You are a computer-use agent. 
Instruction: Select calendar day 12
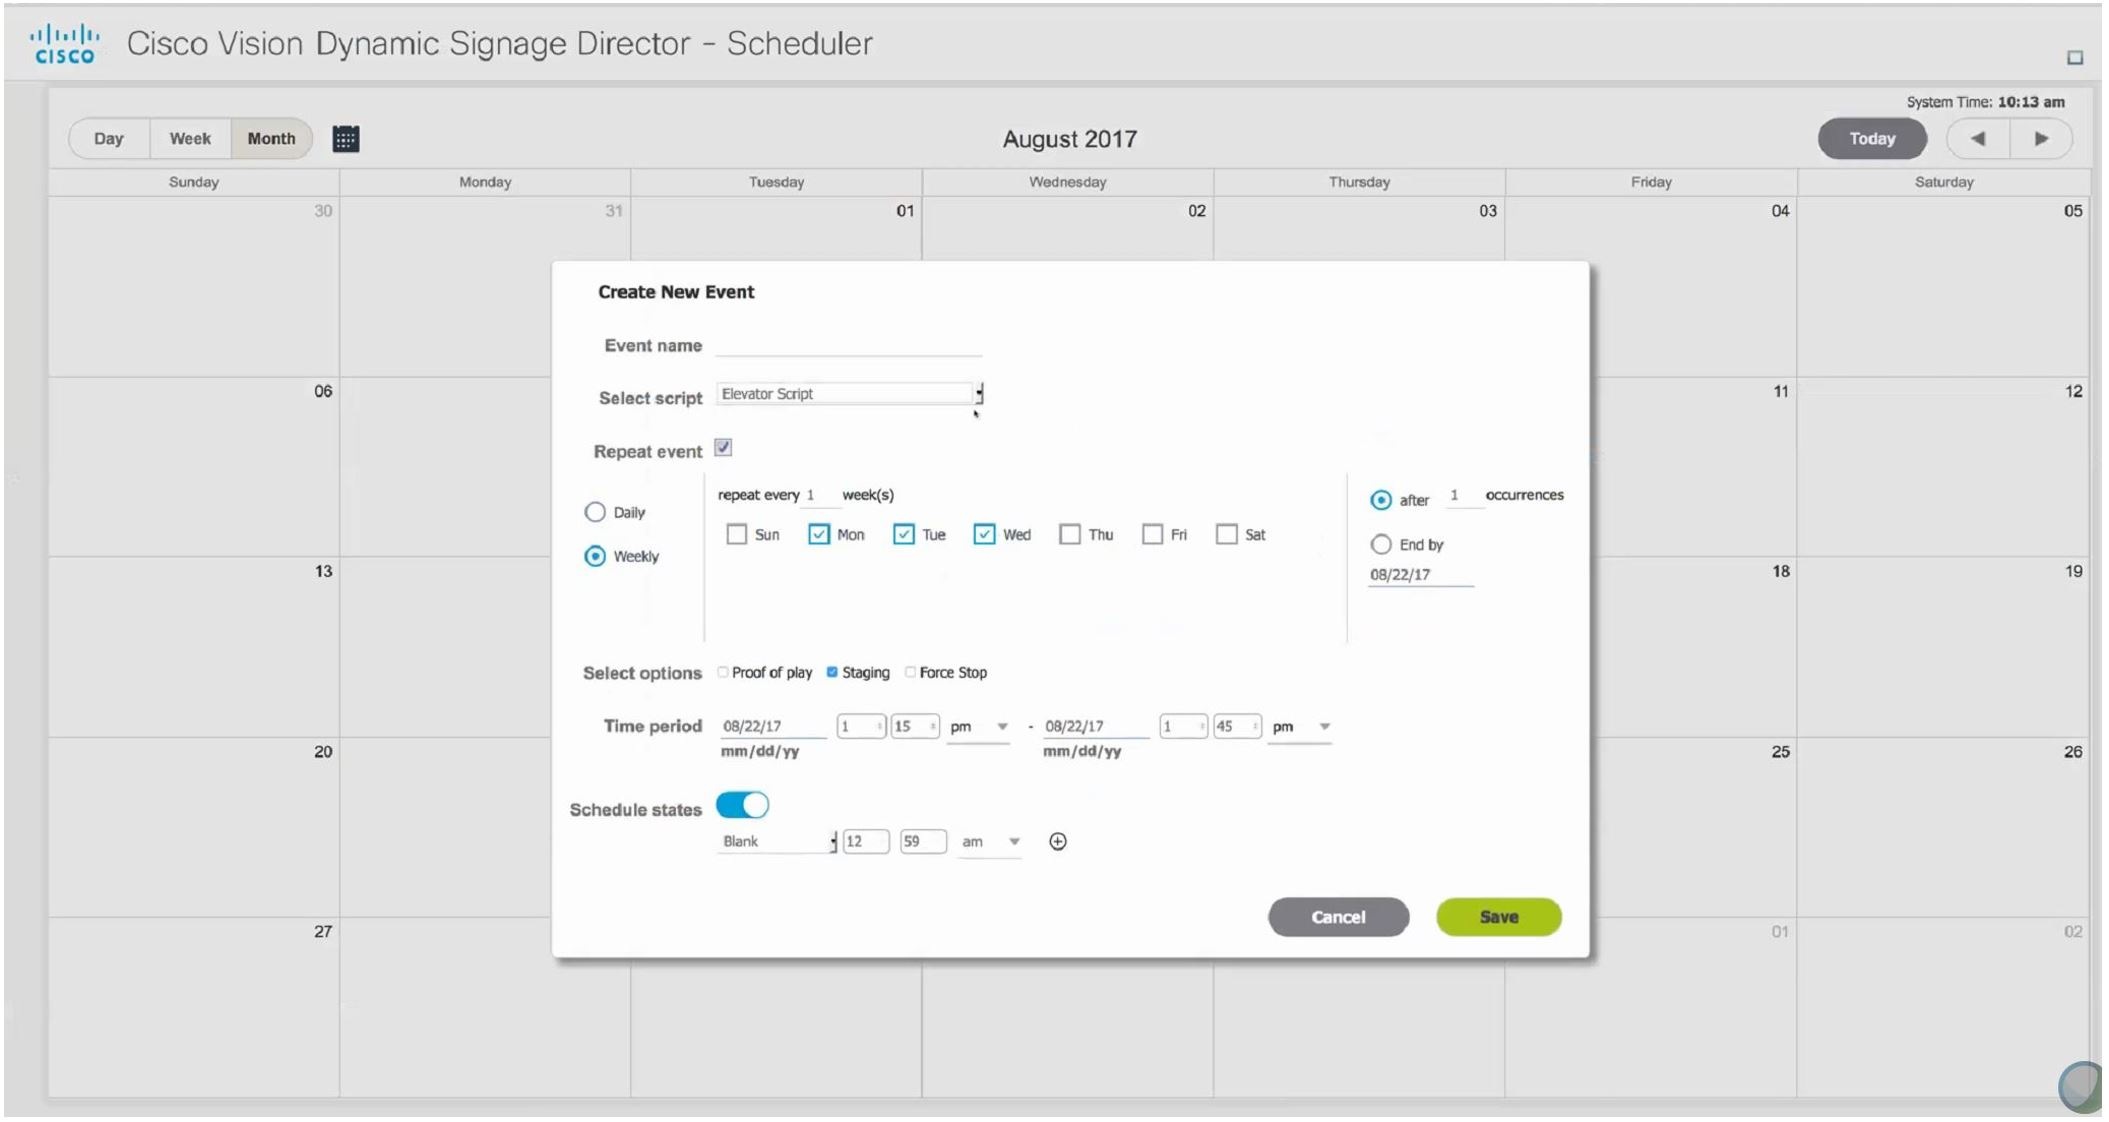point(1943,466)
